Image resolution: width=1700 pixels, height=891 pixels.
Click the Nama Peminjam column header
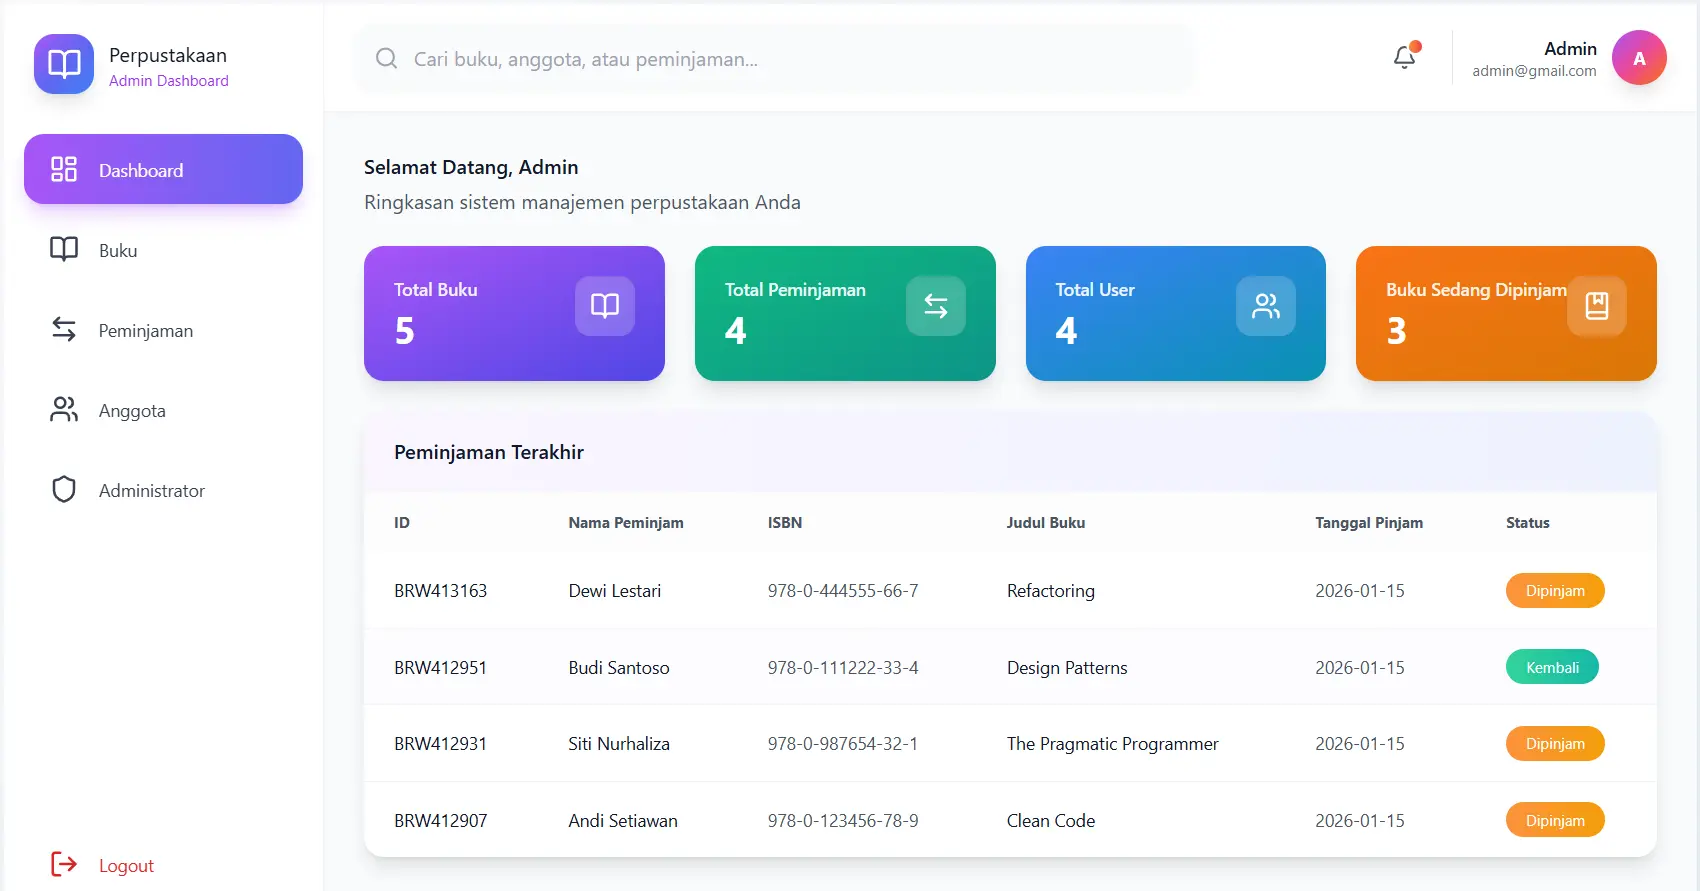(x=626, y=522)
